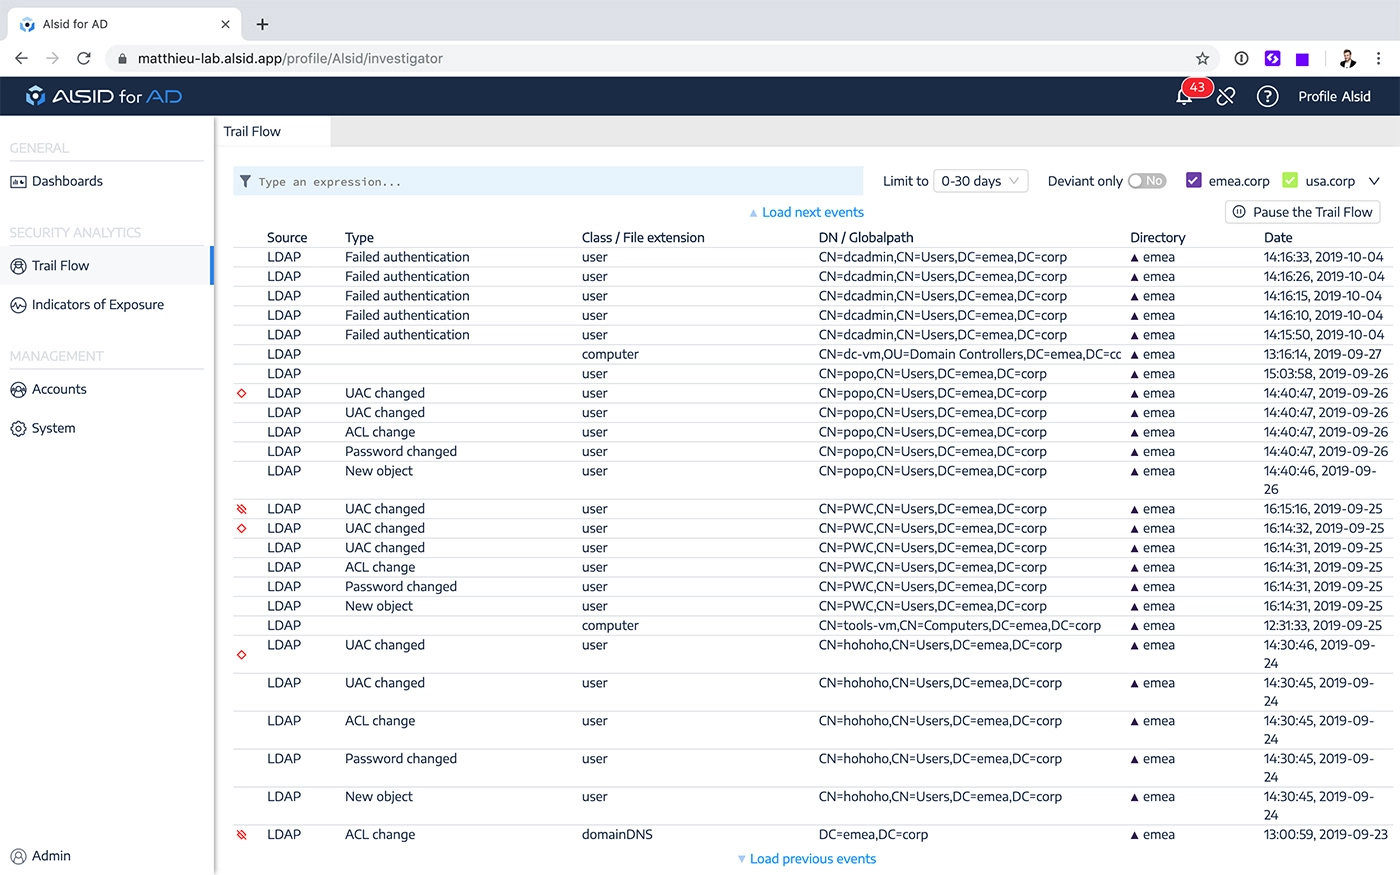This screenshot has width=1400, height=875.
Task: Click the red diamond marker on hohoho 14:30:46 row
Action: pyautogui.click(x=241, y=655)
